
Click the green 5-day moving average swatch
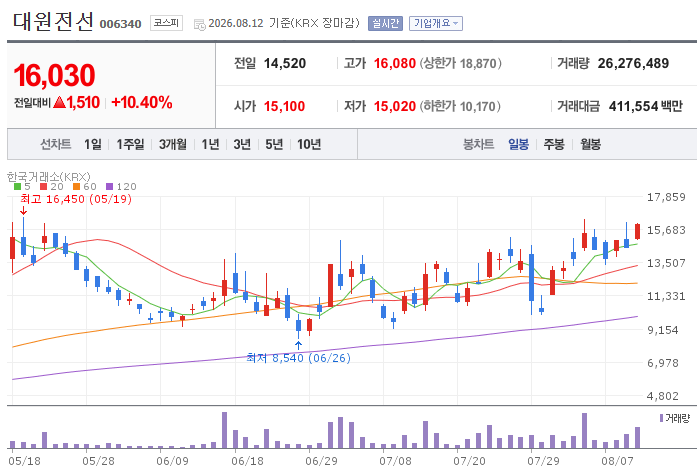[x=18, y=187]
